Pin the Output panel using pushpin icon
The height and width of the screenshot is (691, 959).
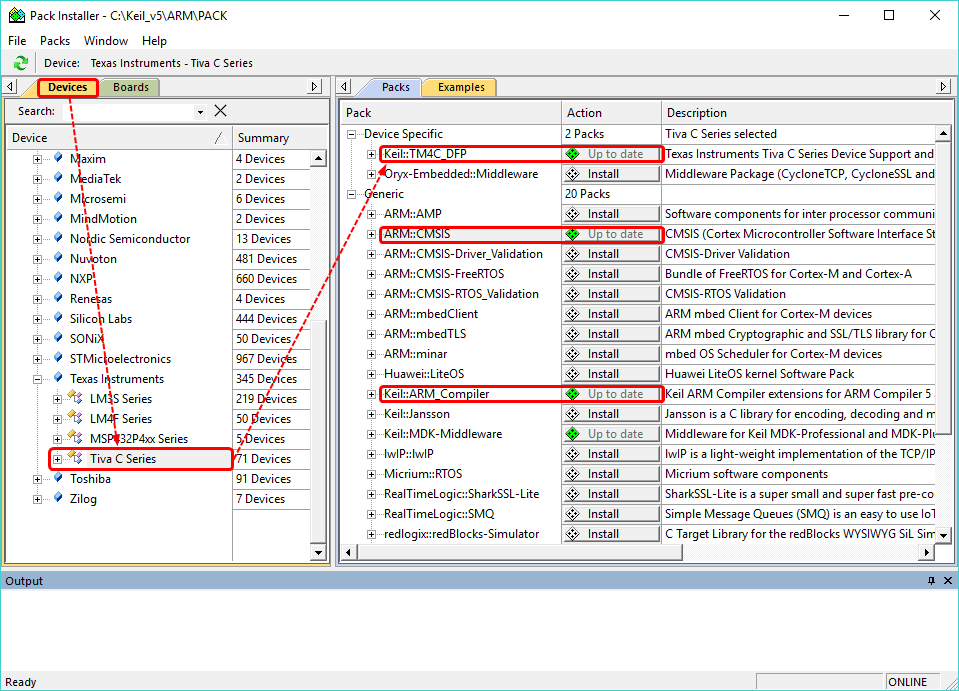point(931,581)
